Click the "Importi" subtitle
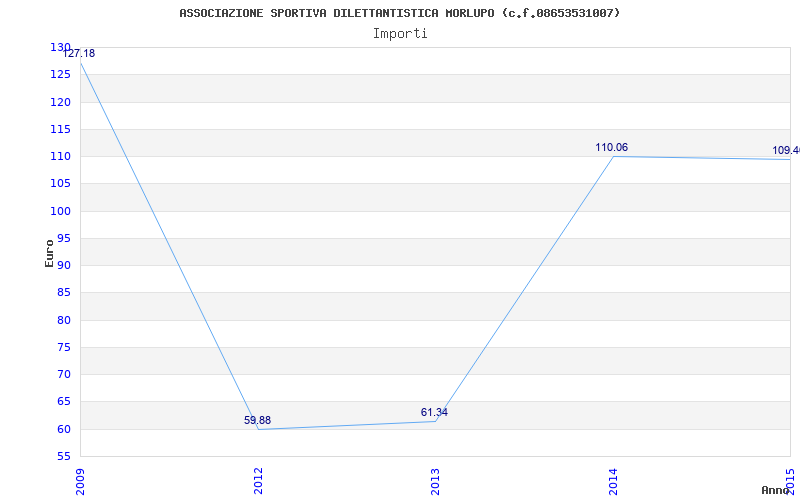800x500 pixels. (400, 33)
